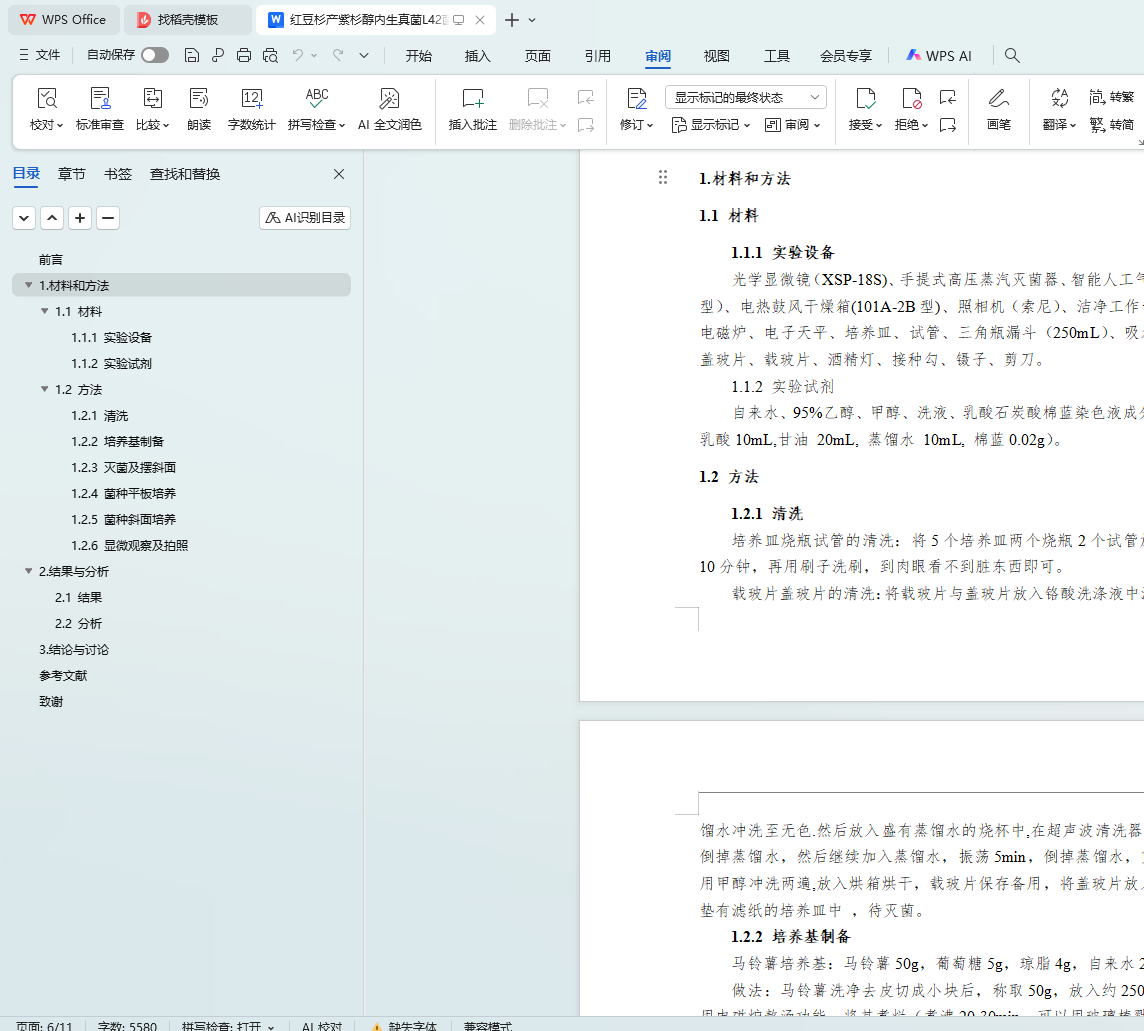Click the insert comment (插入批注) icon
The height and width of the screenshot is (1031, 1144).
[472, 99]
